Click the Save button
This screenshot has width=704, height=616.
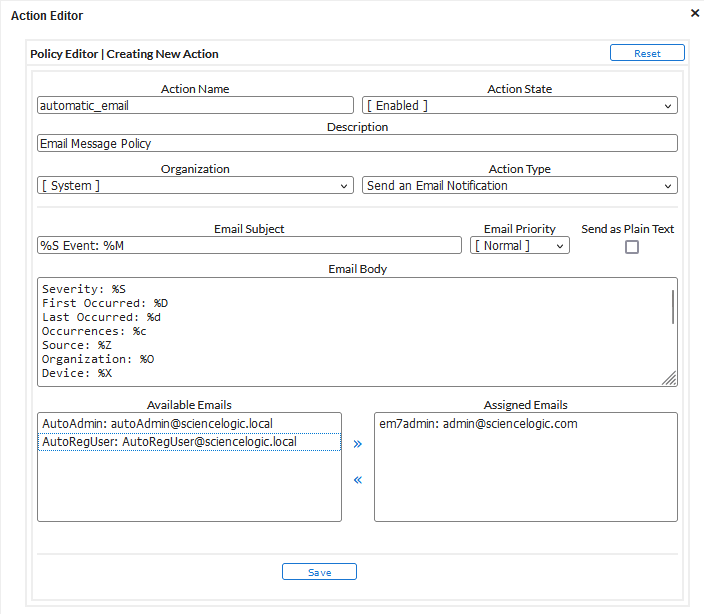coord(319,572)
